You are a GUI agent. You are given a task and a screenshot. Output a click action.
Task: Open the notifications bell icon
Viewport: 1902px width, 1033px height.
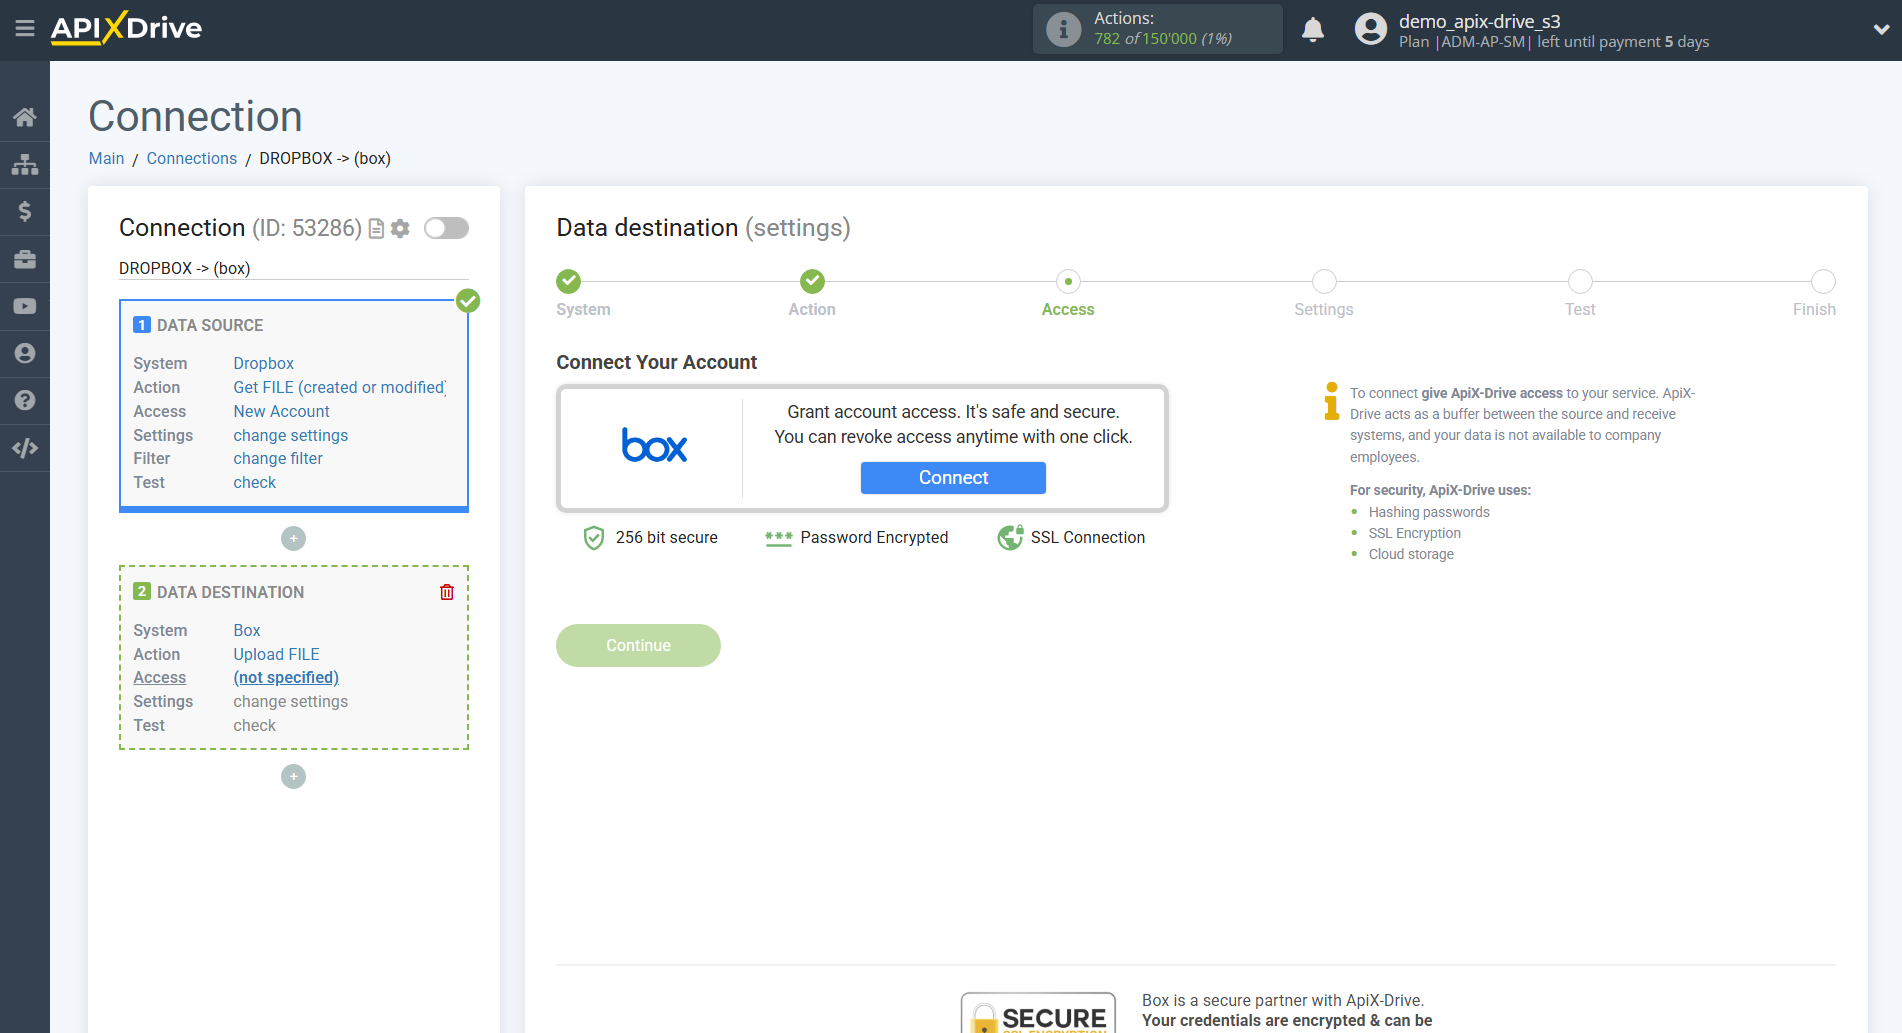(1313, 29)
